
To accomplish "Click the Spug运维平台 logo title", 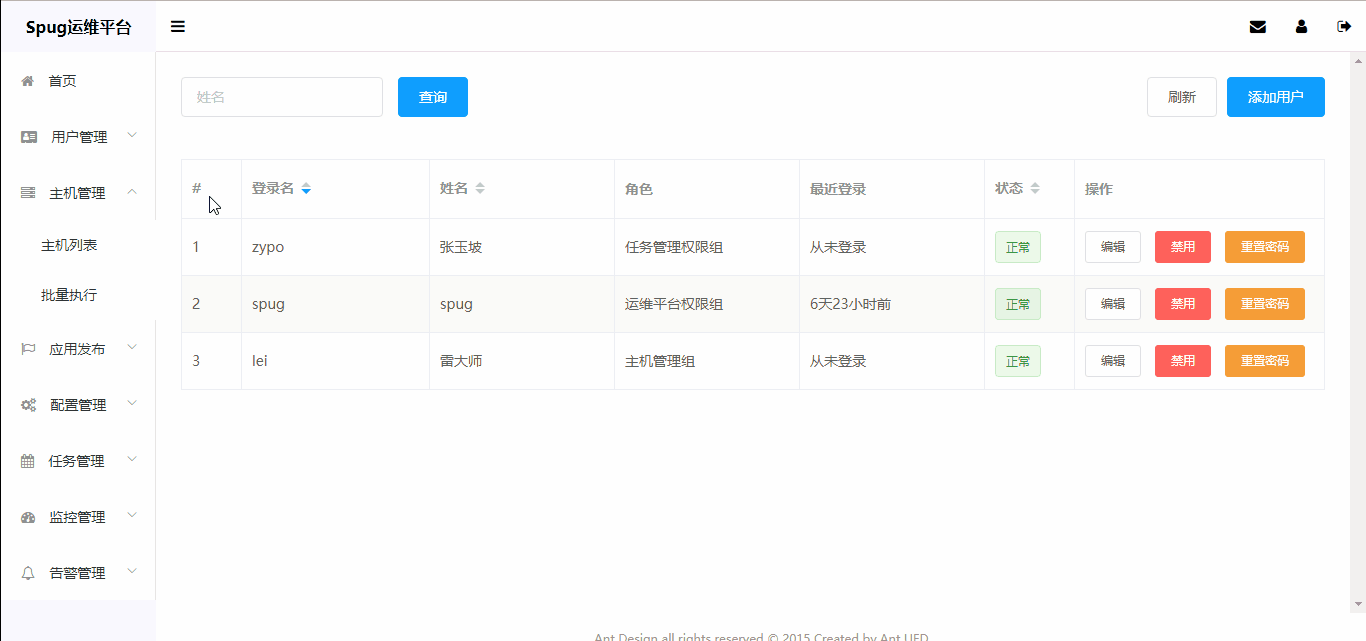I will coord(78,27).
